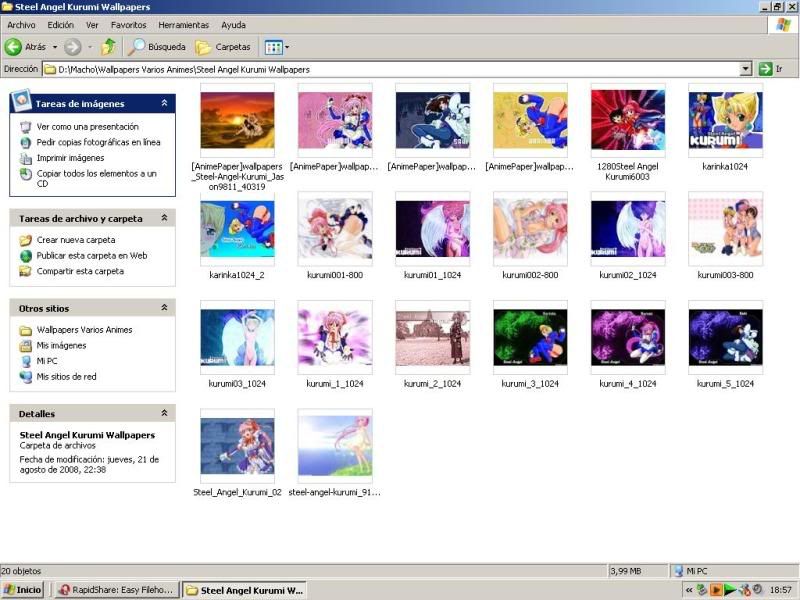Screen dimensions: 800x600
Task: Click 'Compartir esta carpeta'
Action: [80, 271]
